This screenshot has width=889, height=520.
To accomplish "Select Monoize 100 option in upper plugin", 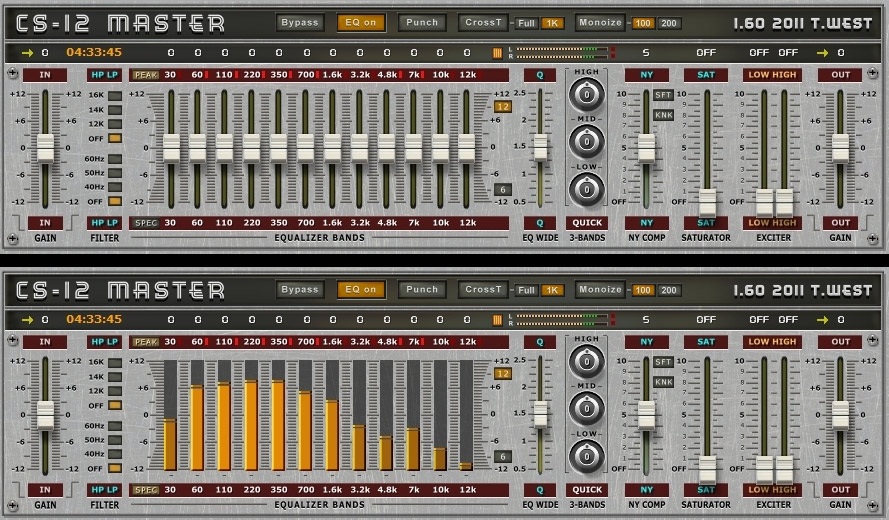I will tap(642, 23).
